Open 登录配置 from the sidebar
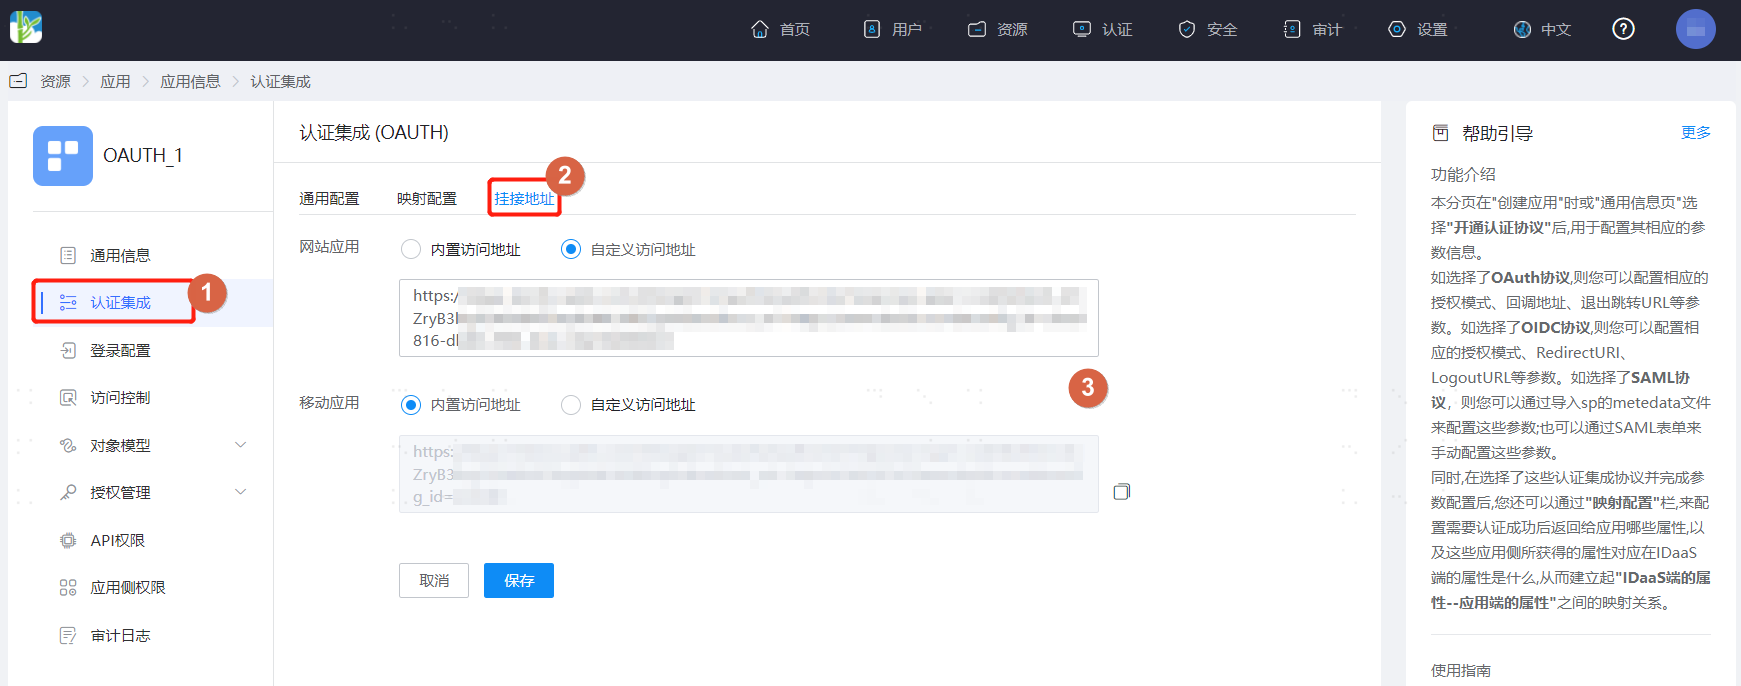Viewport: 1741px width, 686px height. tap(120, 351)
